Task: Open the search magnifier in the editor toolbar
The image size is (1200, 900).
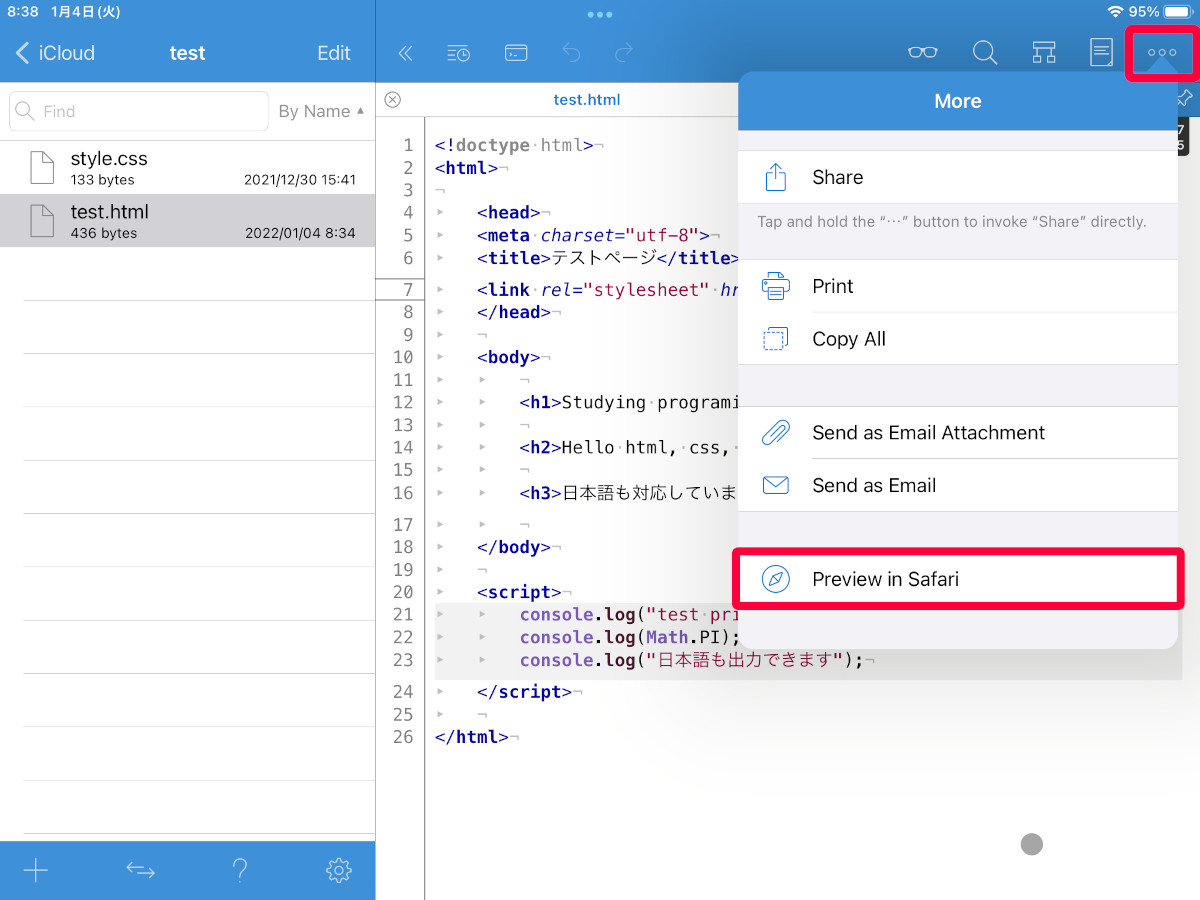Action: tap(985, 53)
